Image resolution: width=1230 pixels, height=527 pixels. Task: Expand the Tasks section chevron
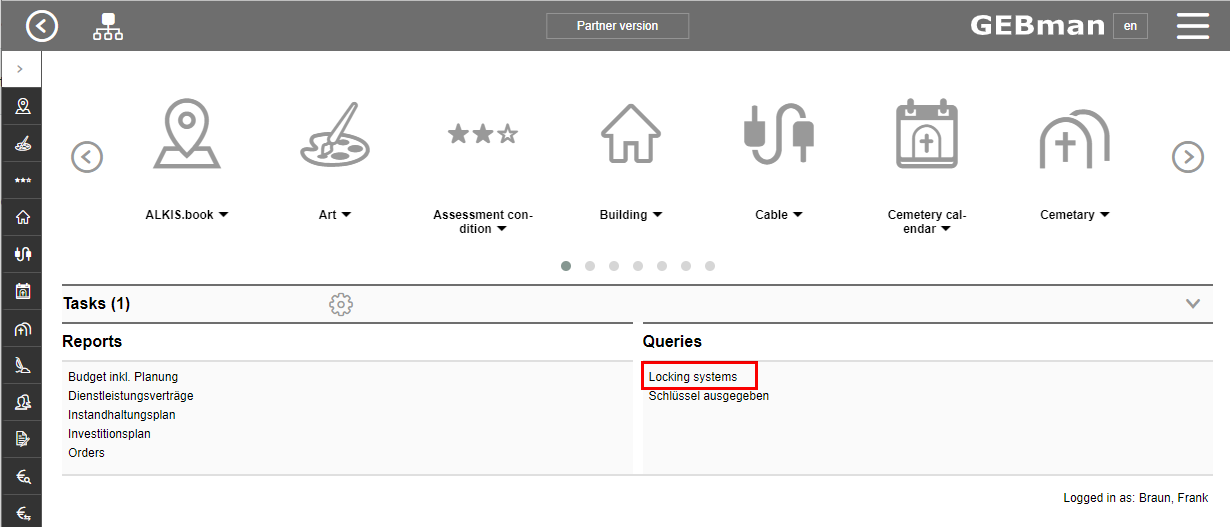(1192, 304)
